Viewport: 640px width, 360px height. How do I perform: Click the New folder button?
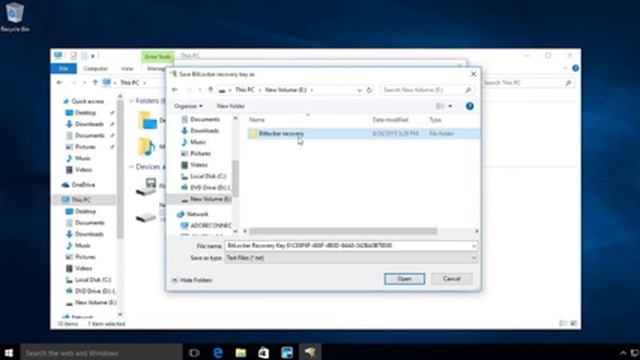pos(231,106)
